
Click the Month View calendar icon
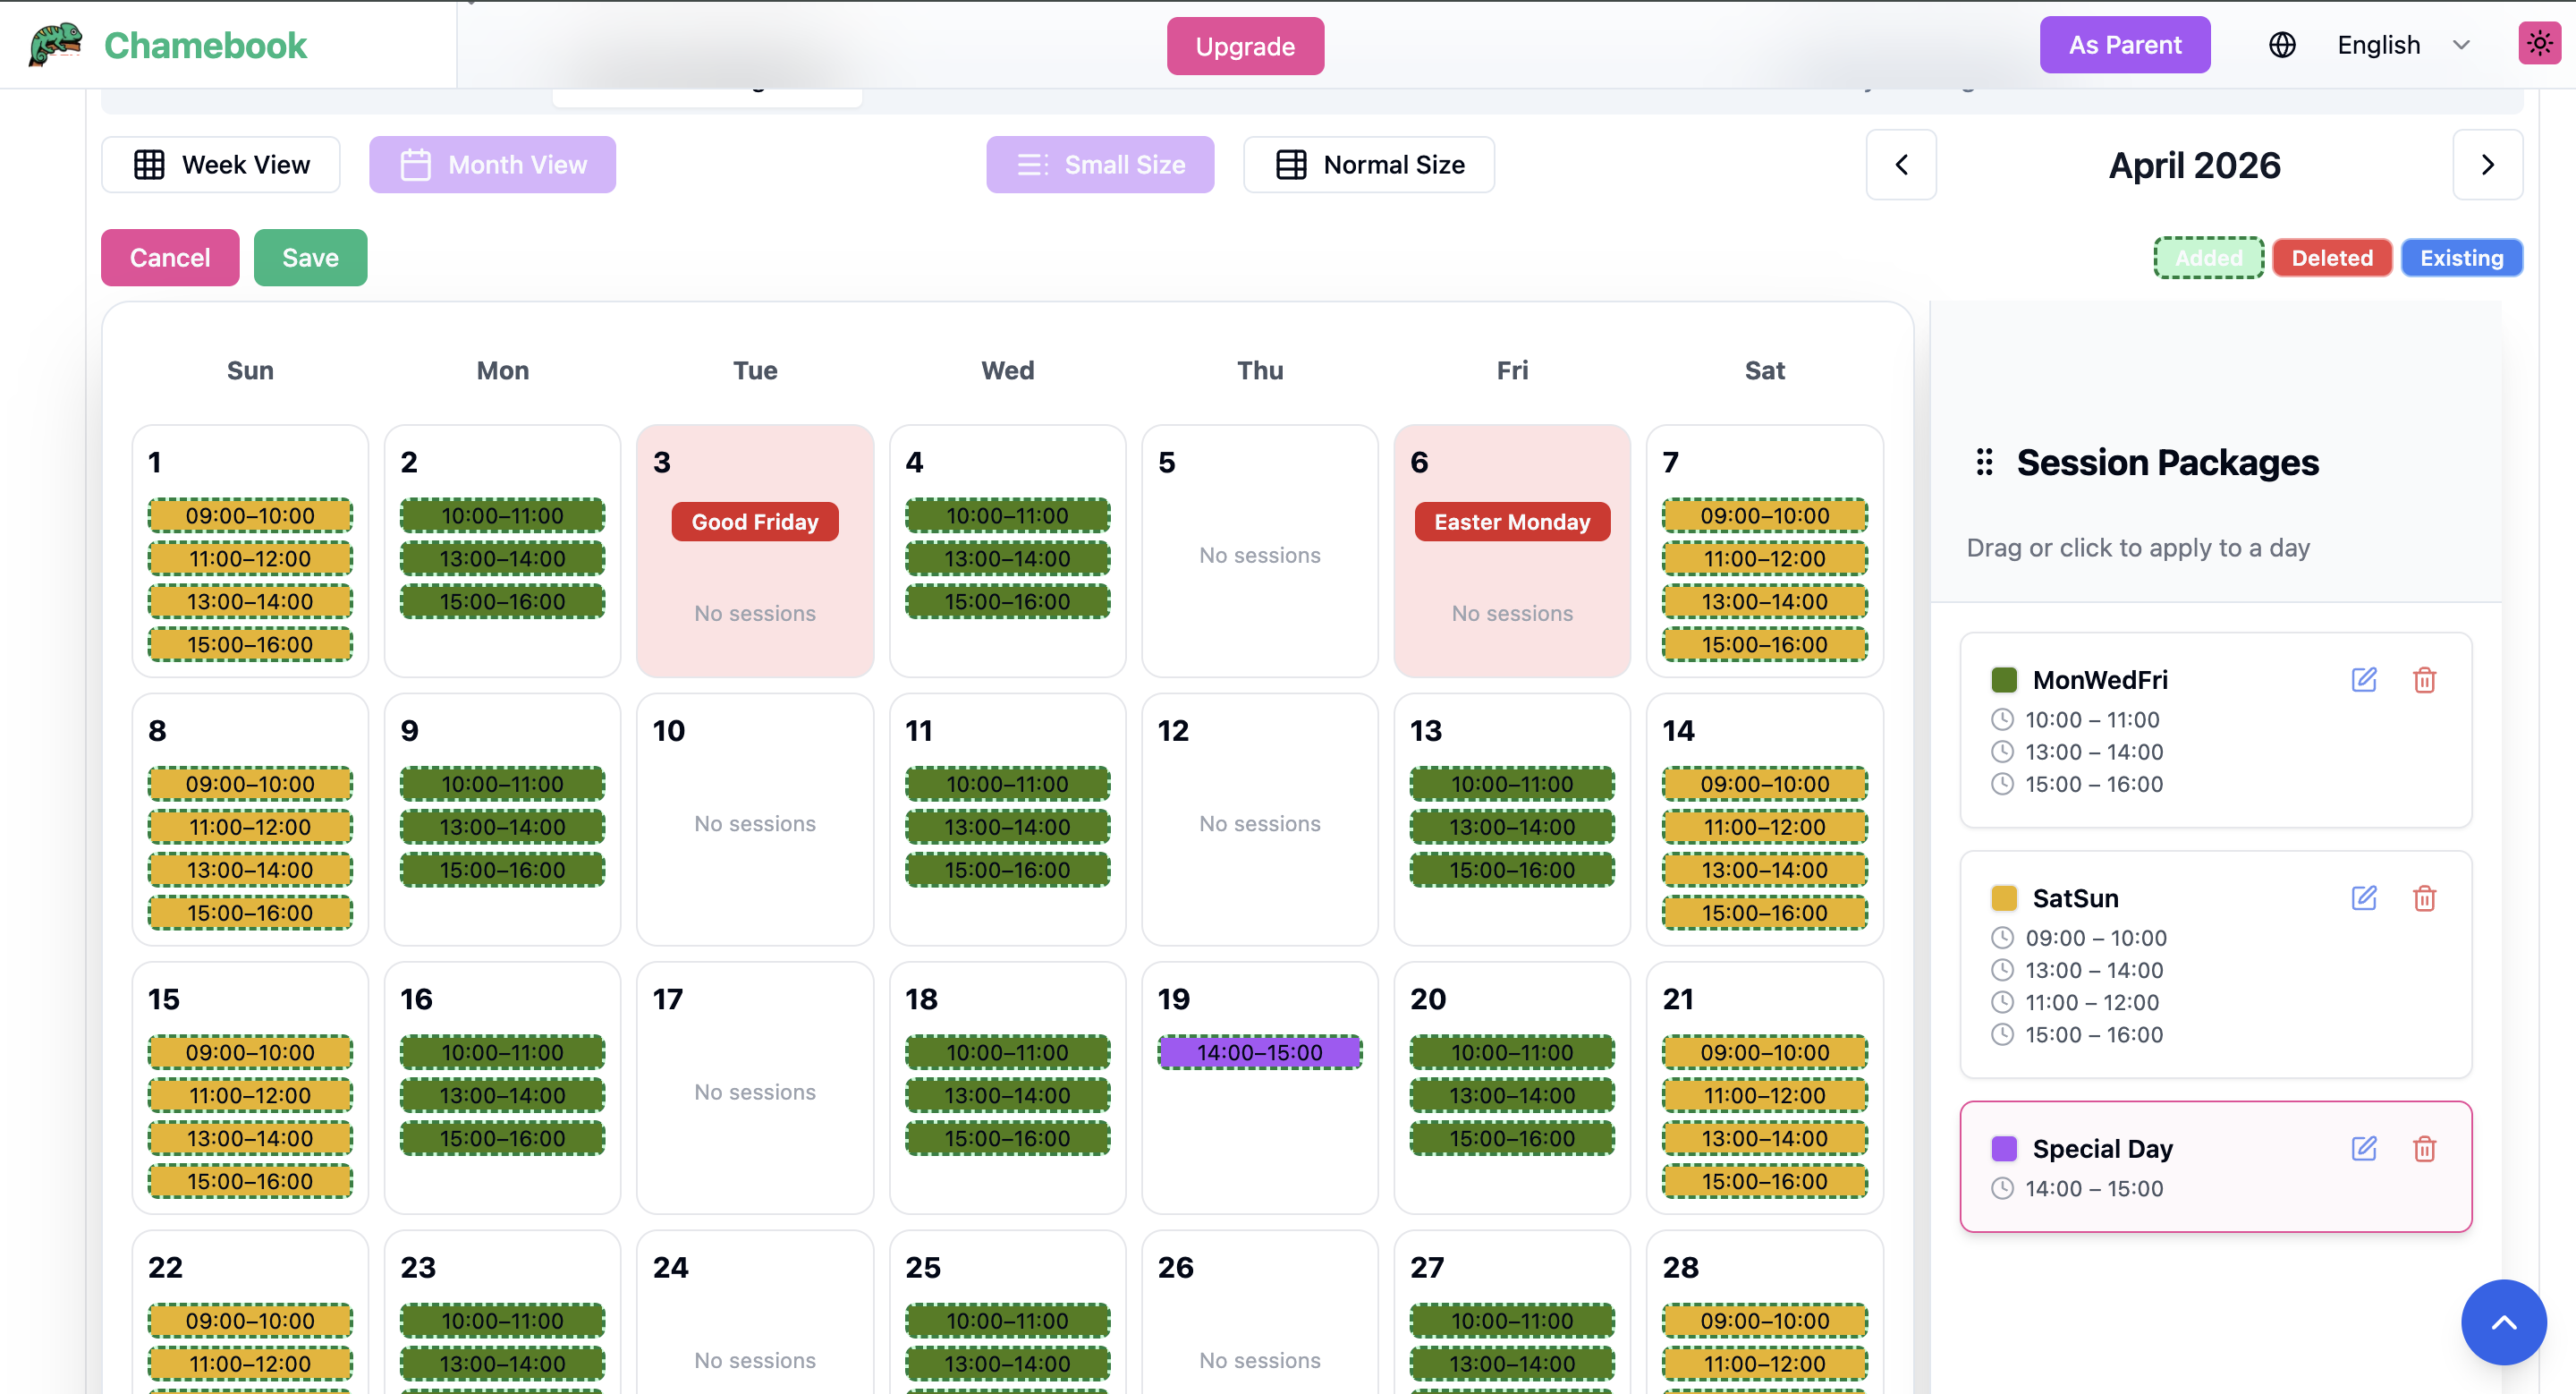[x=415, y=165]
